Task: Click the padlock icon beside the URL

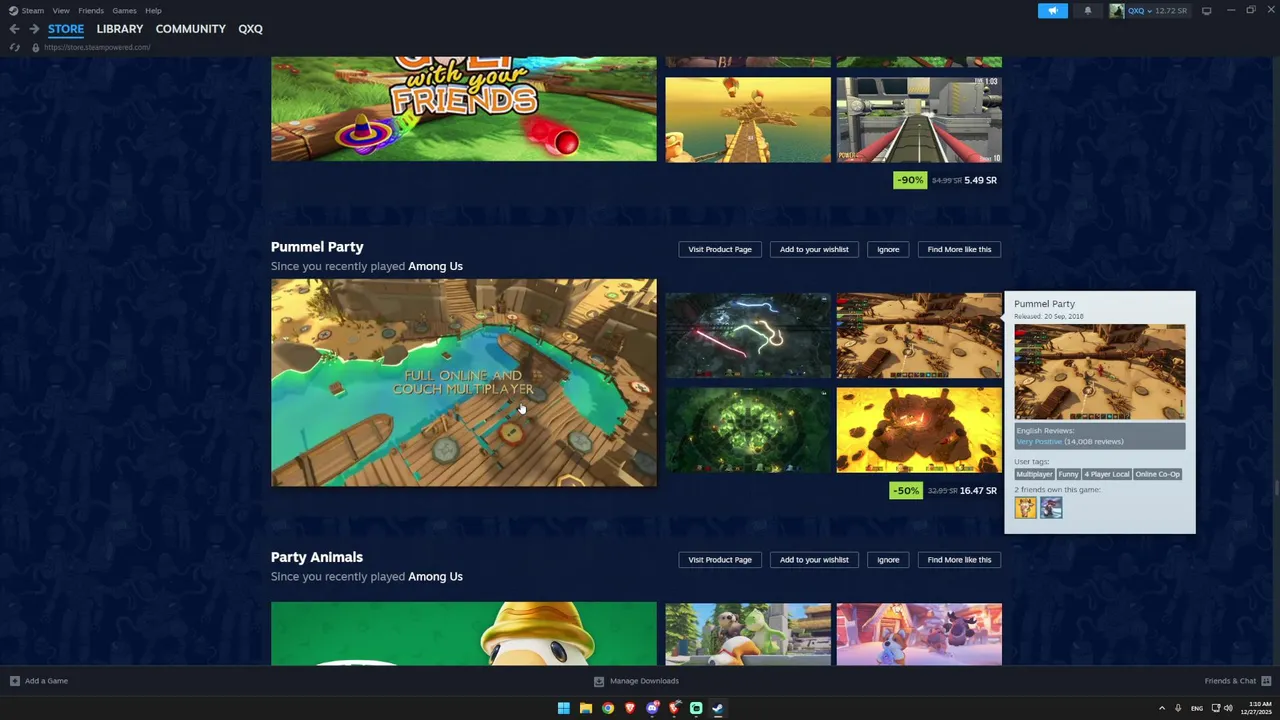Action: (x=35, y=47)
